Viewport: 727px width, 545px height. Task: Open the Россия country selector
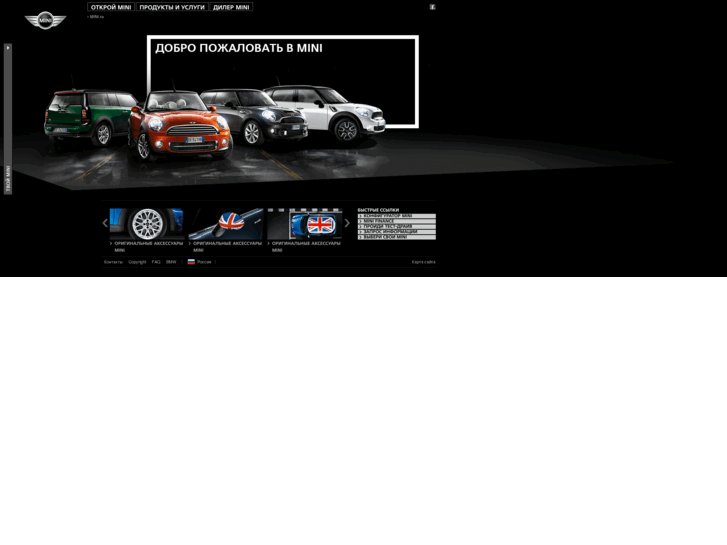point(204,262)
